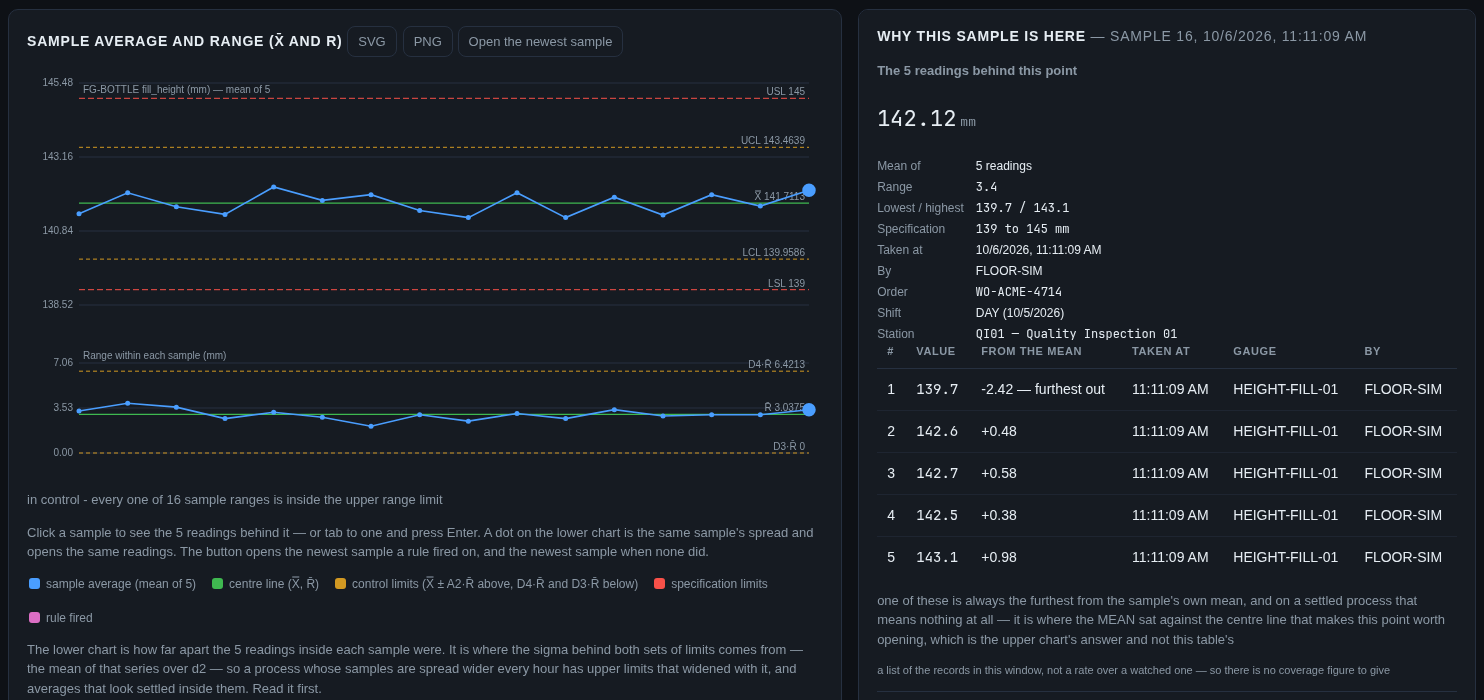Click the value 142.7 in reading 3

point(937,473)
